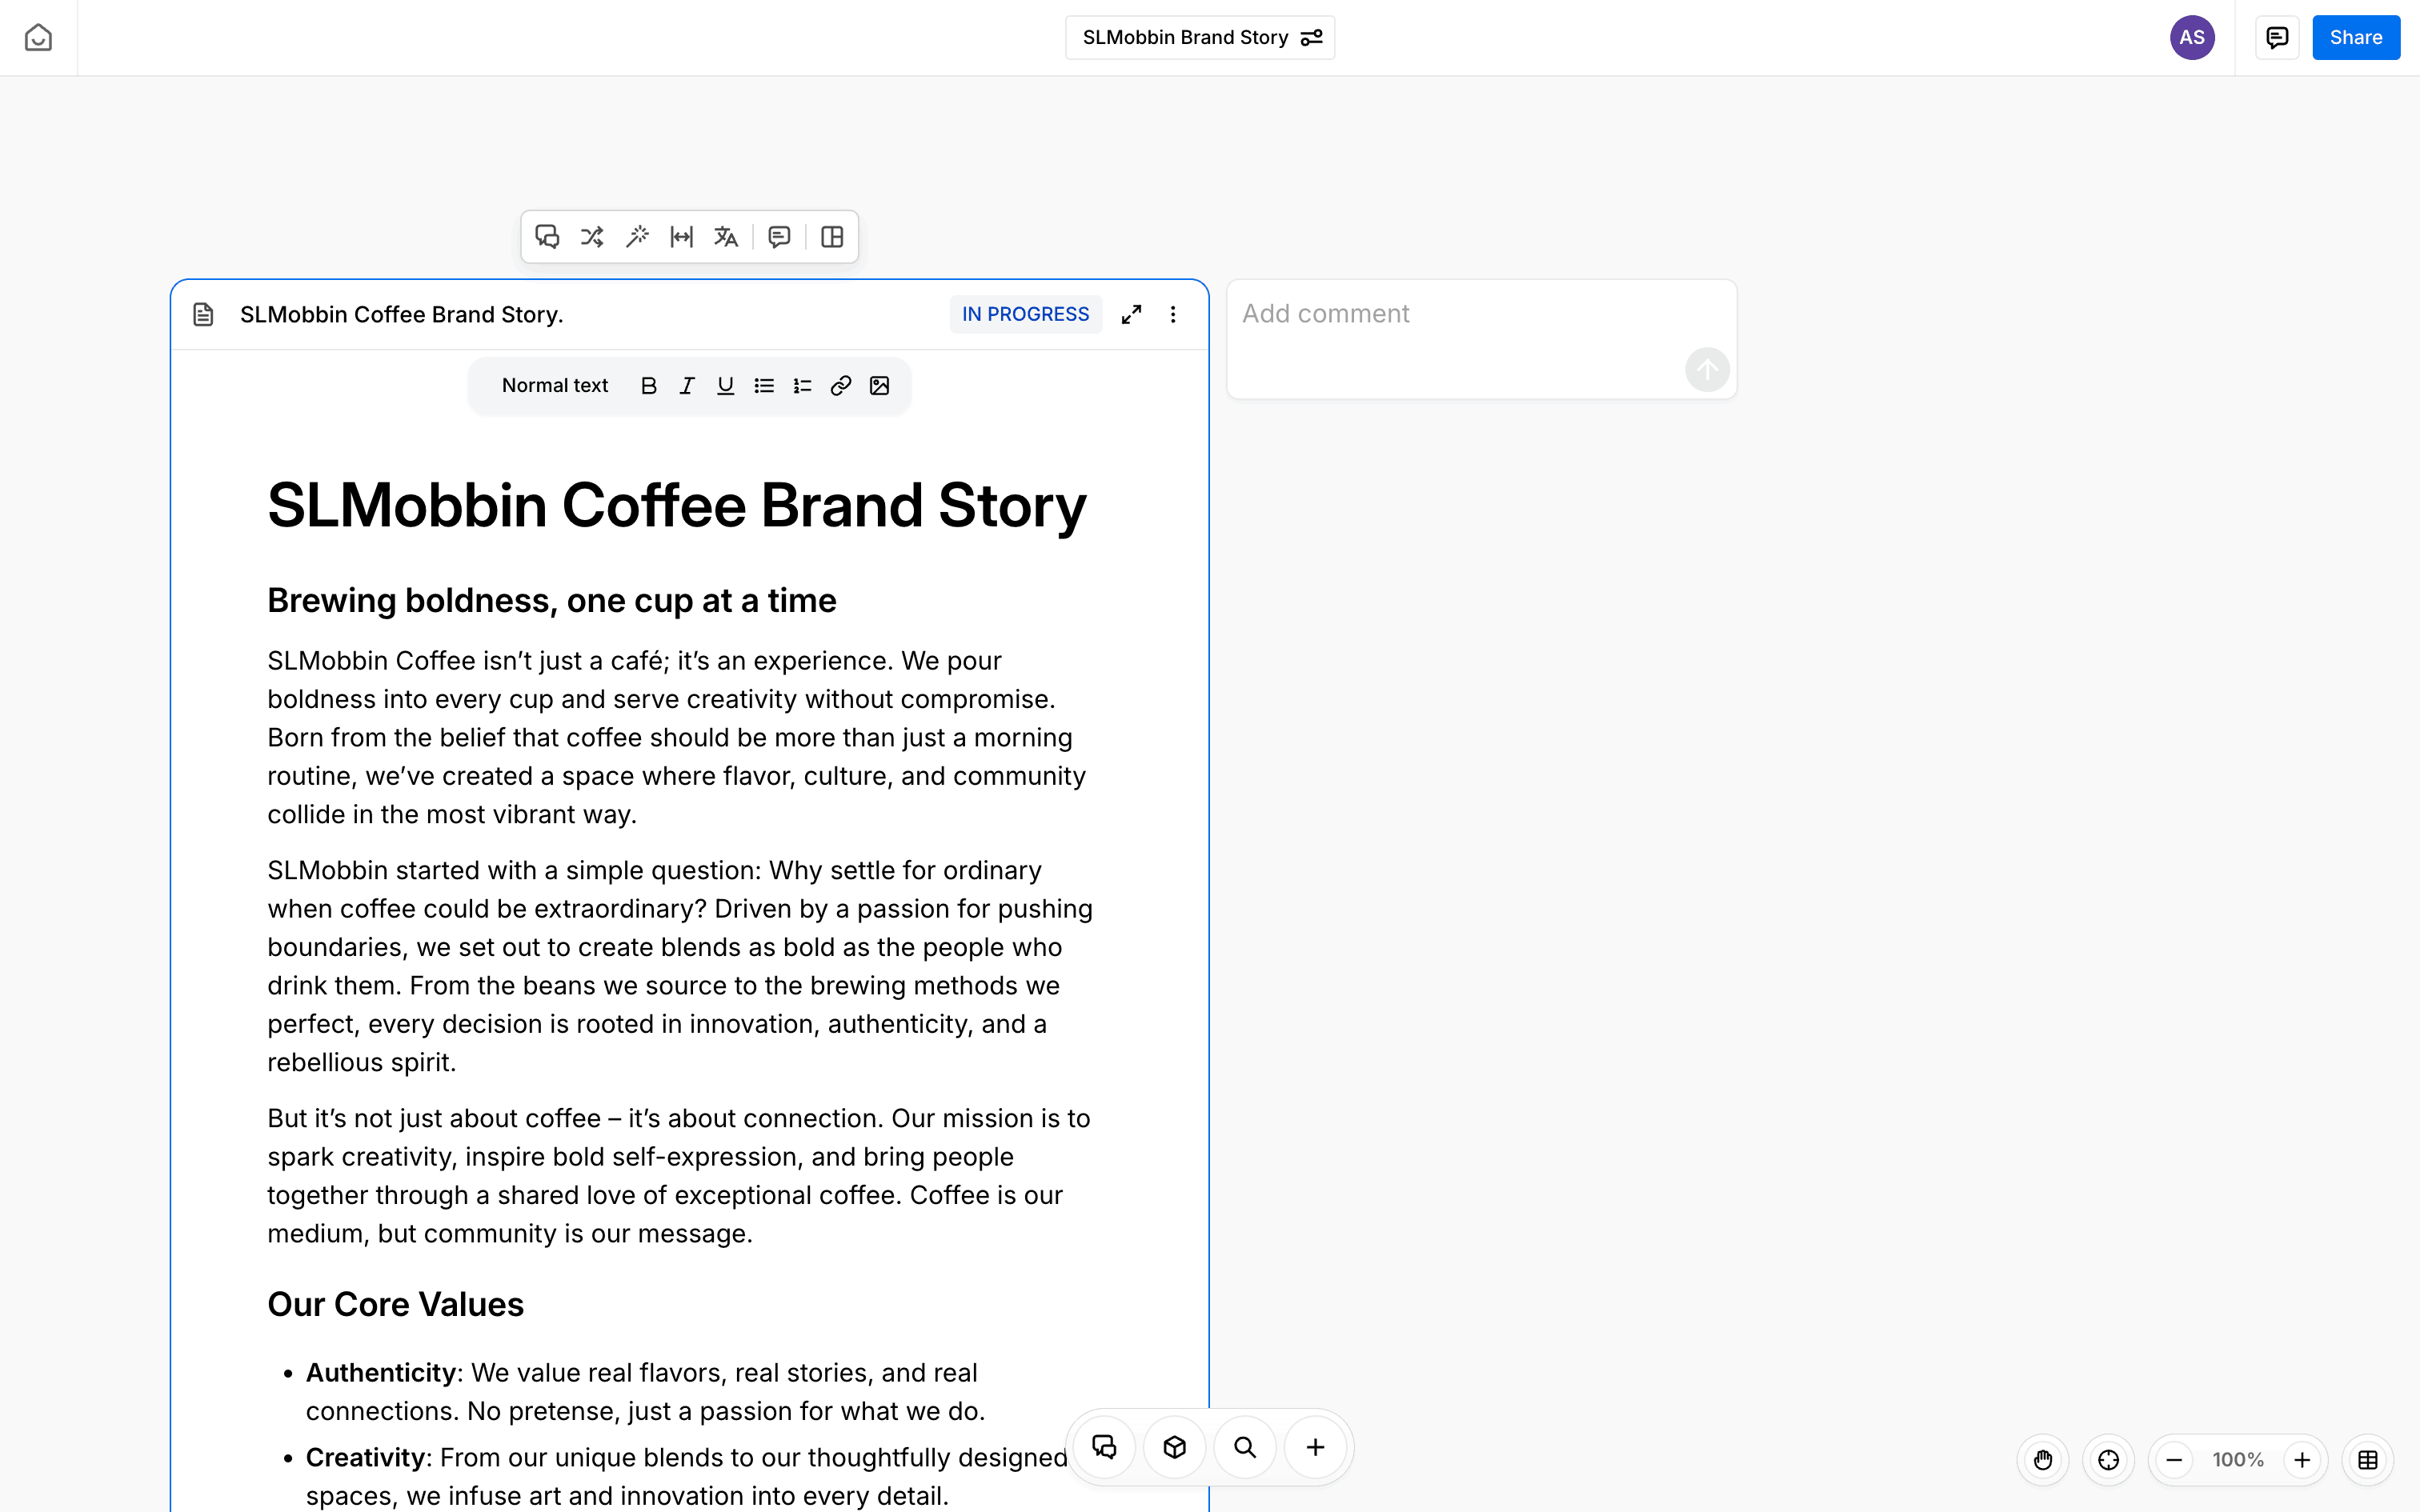Click the home icon

tap(38, 38)
